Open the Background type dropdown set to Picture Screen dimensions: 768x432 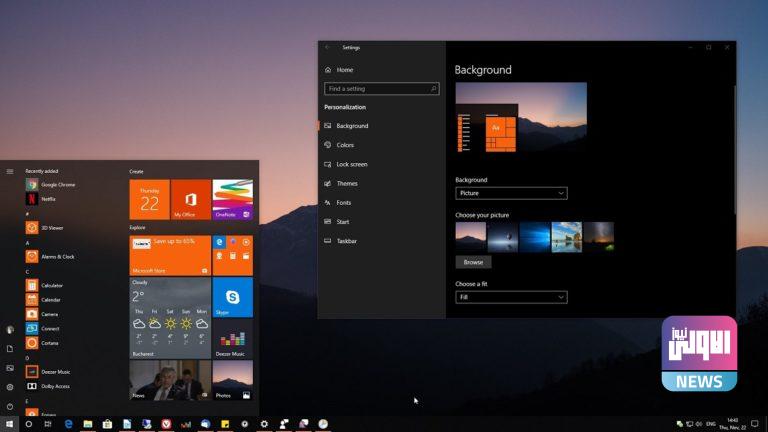(x=511, y=193)
